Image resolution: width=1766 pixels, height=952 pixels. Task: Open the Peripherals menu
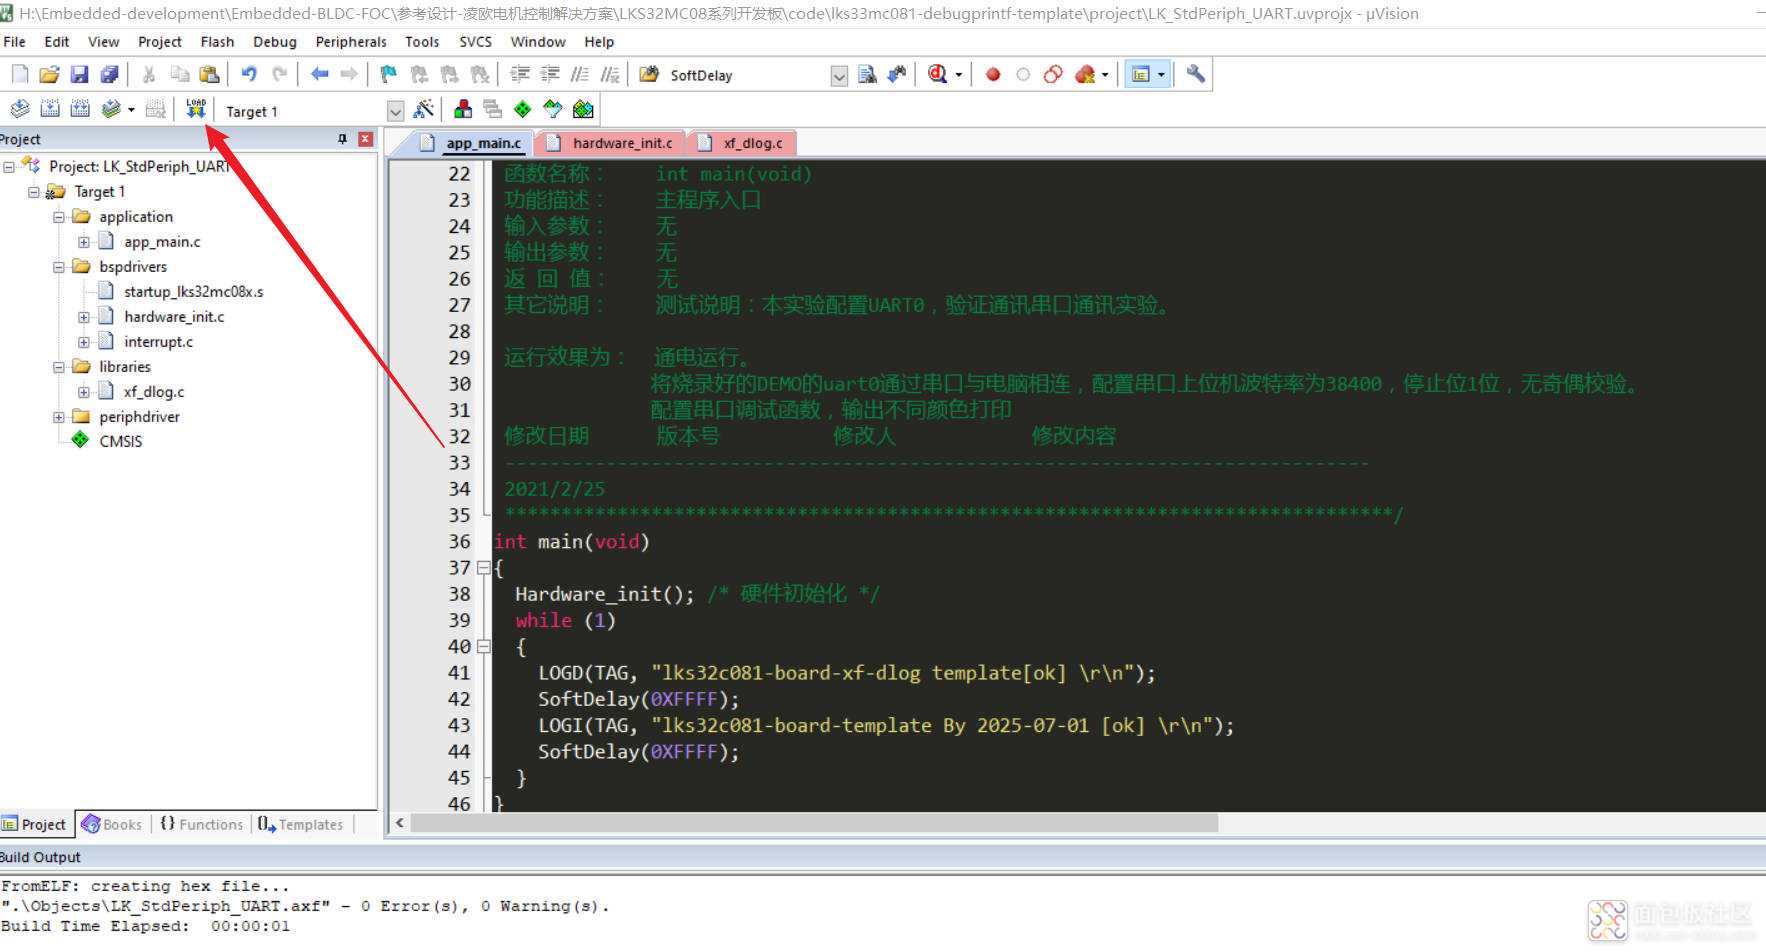(x=351, y=42)
